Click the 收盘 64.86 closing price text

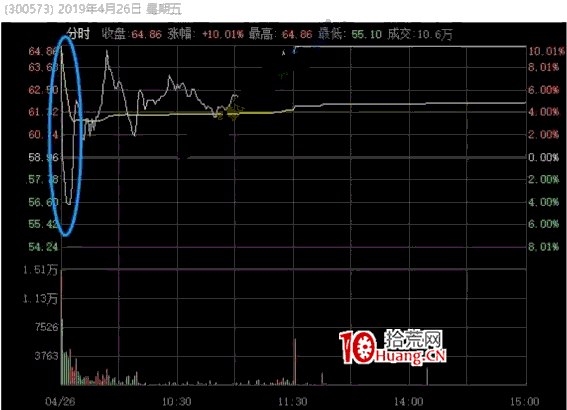tap(132, 34)
